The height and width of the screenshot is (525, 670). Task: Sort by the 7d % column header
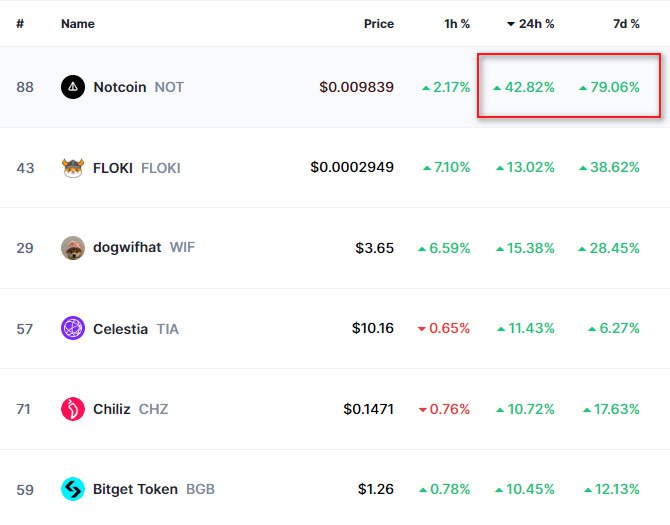[x=626, y=23]
